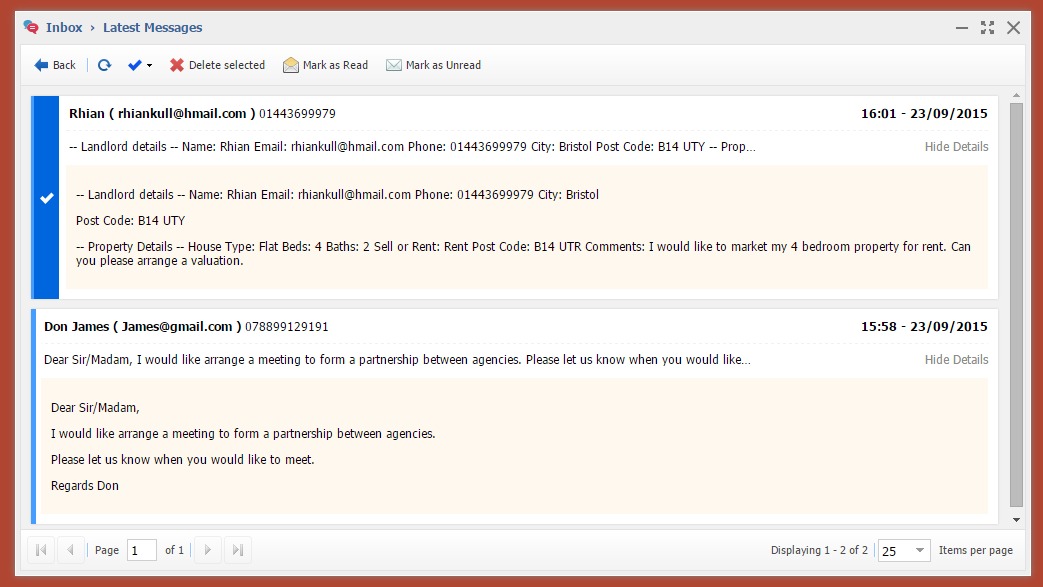Image resolution: width=1043 pixels, height=587 pixels.
Task: Hide Details of Rhian's message
Action: pos(956,147)
